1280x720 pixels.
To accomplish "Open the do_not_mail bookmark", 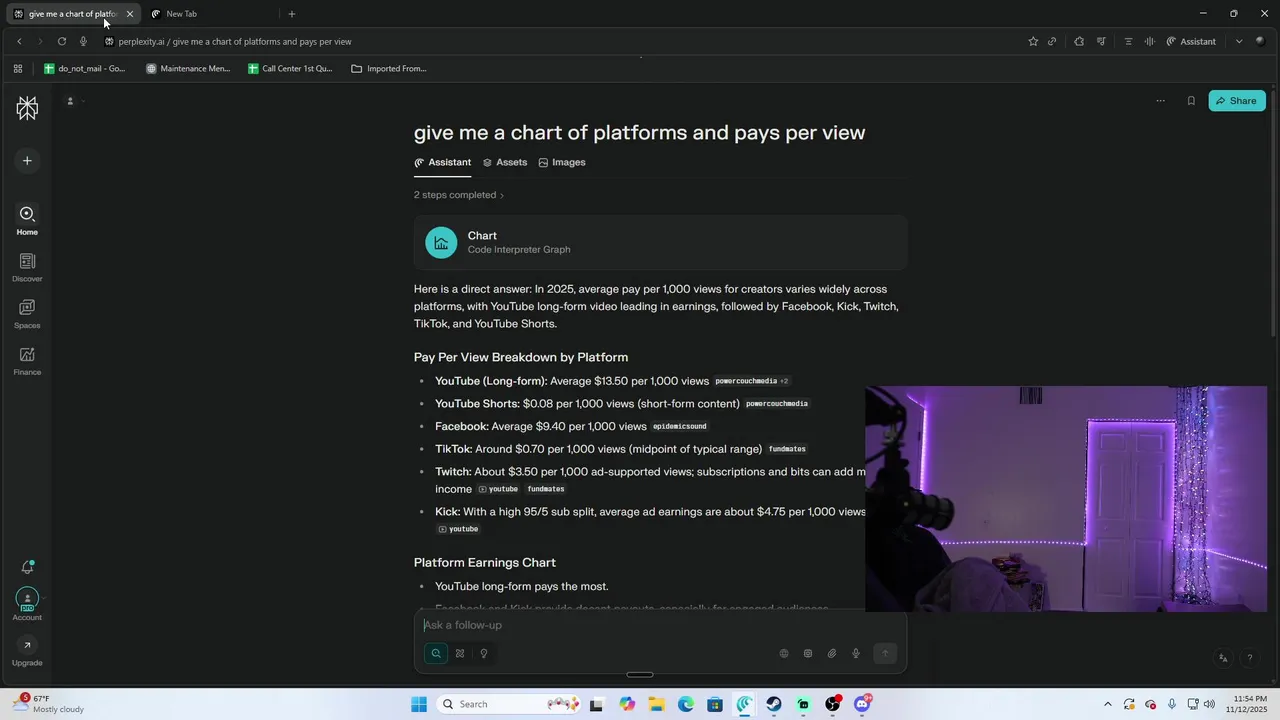I will pyautogui.click(x=85, y=69).
